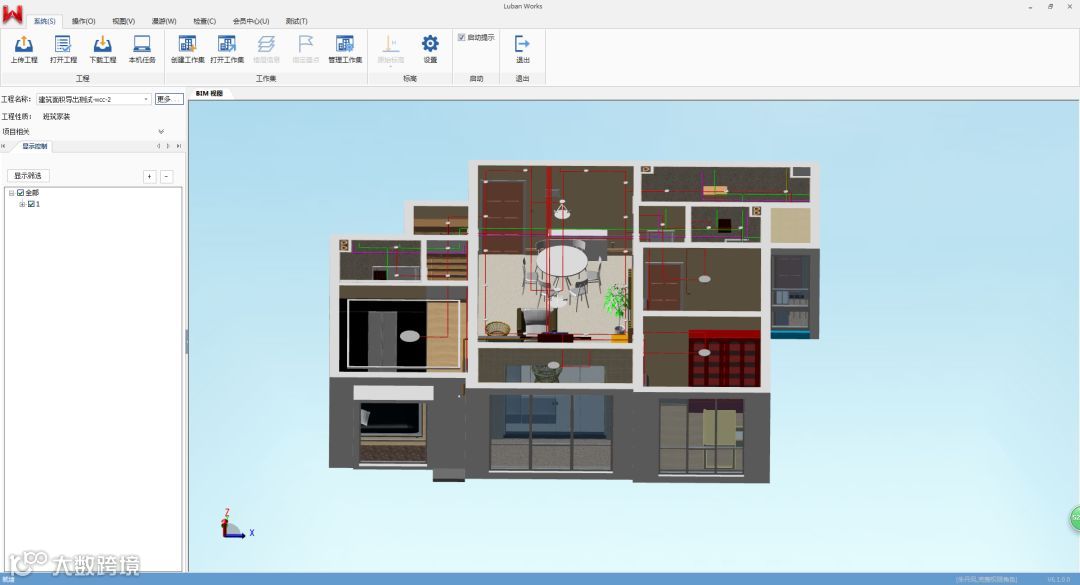Select the 显示控制 panel tab
Viewport: 1080px width, 585px height.
click(34, 146)
